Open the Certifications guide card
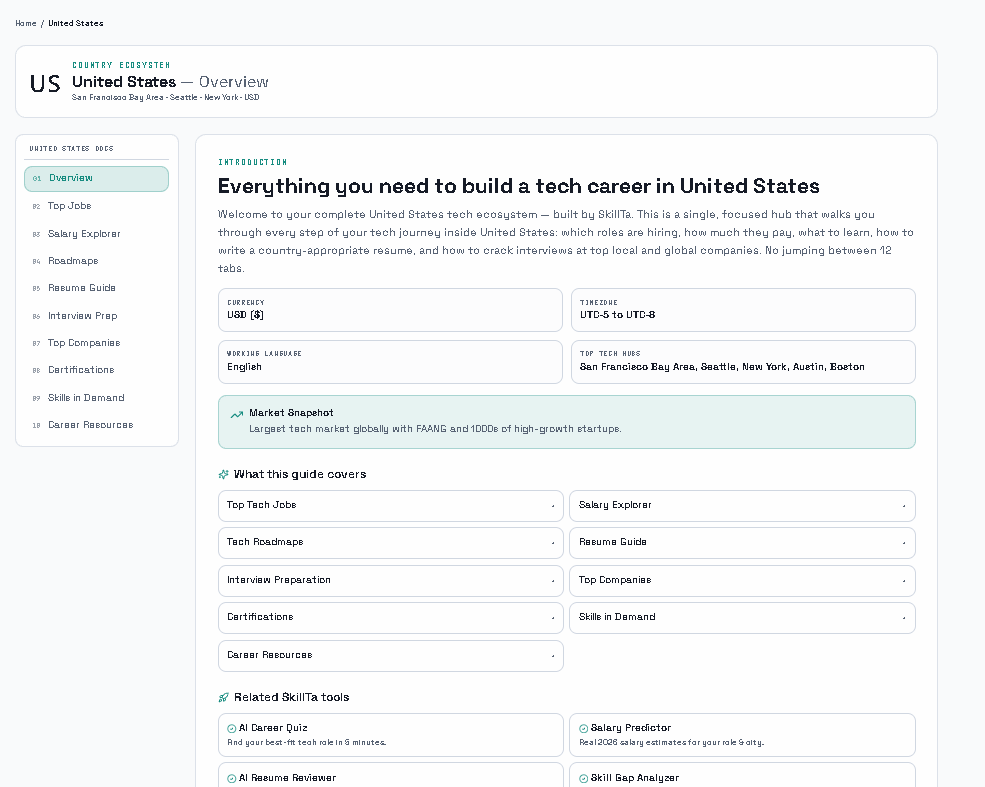The width and height of the screenshot is (985, 787). (391, 618)
